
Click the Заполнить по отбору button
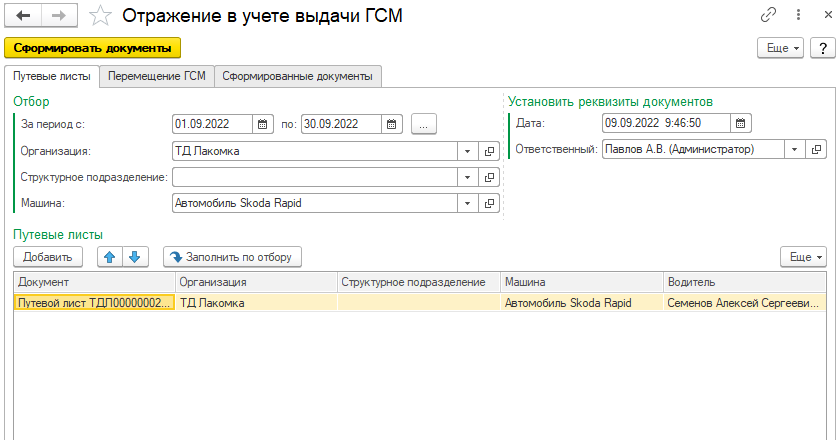[x=232, y=257]
